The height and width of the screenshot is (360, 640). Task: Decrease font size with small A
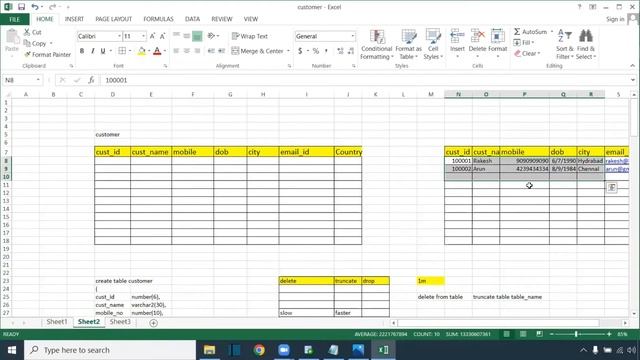pyautogui.click(x=162, y=36)
